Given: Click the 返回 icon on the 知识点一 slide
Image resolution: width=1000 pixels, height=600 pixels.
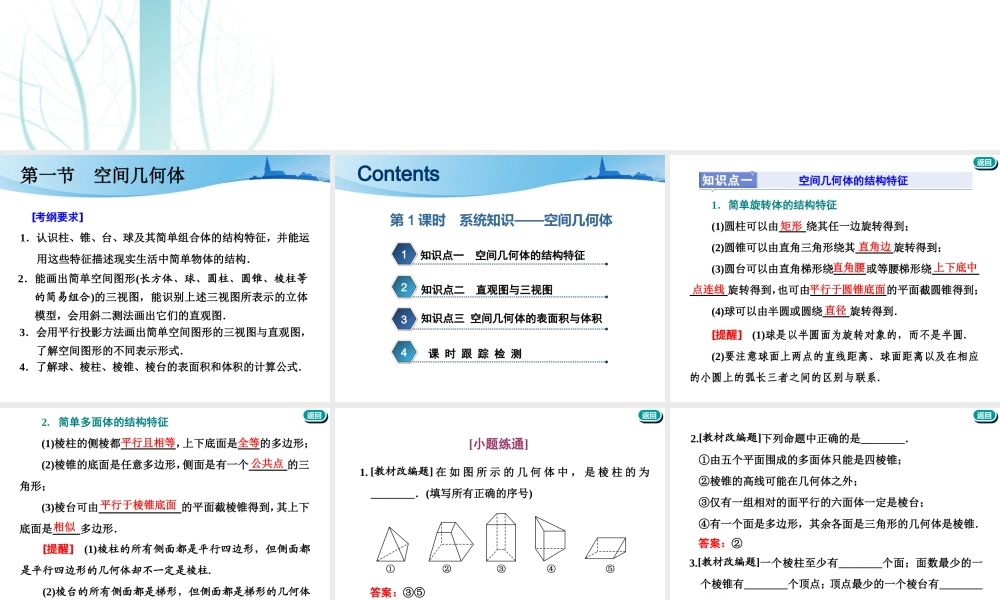Looking at the screenshot, I should [x=984, y=163].
